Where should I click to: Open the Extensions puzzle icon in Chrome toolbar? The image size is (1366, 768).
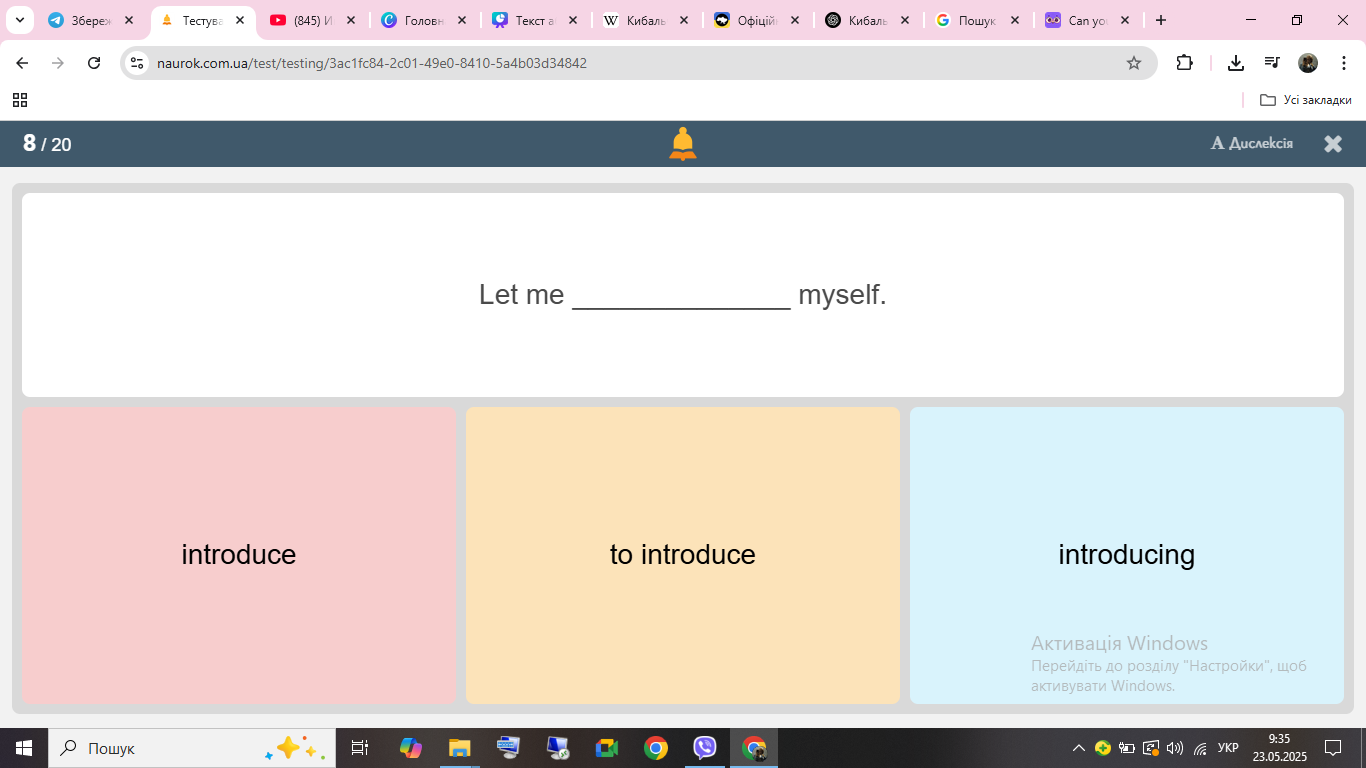pyautogui.click(x=1184, y=62)
